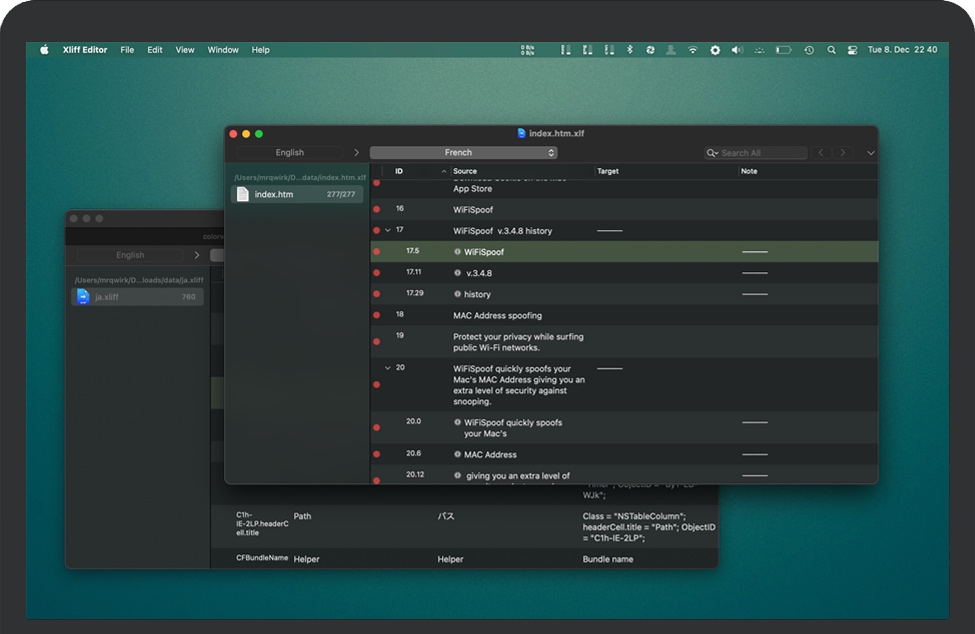Click the English source language button
The width and height of the screenshot is (975, 634).
point(290,153)
